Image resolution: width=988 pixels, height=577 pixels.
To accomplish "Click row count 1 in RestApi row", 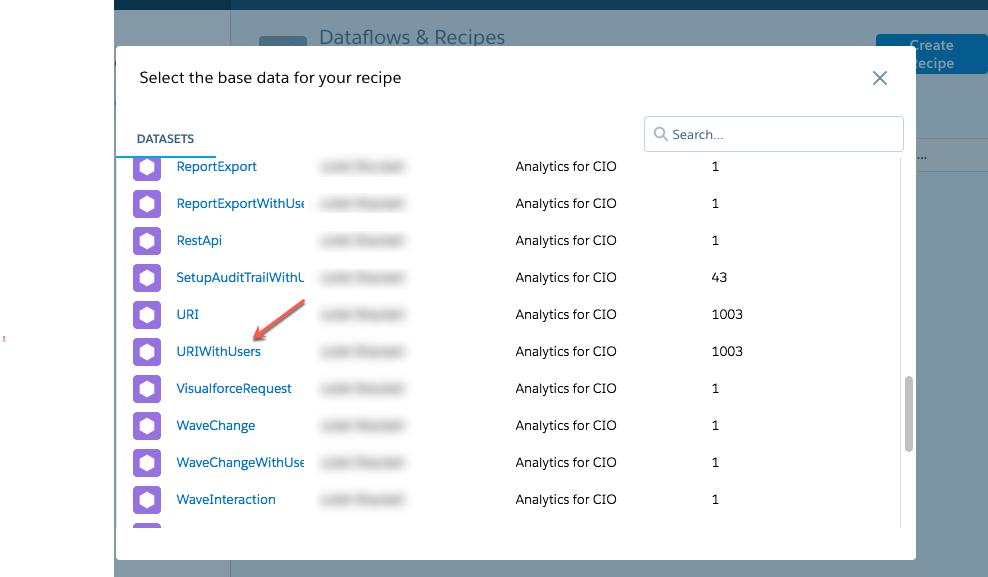I will (715, 241).
